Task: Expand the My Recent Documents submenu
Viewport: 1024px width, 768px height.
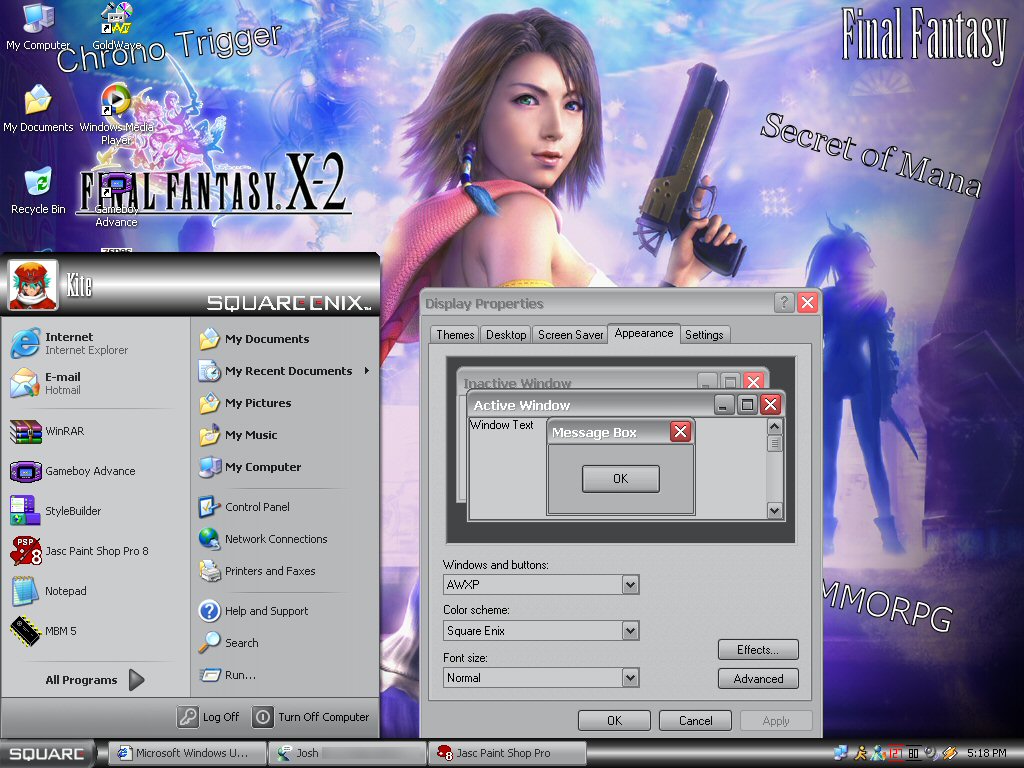Action: click(288, 371)
